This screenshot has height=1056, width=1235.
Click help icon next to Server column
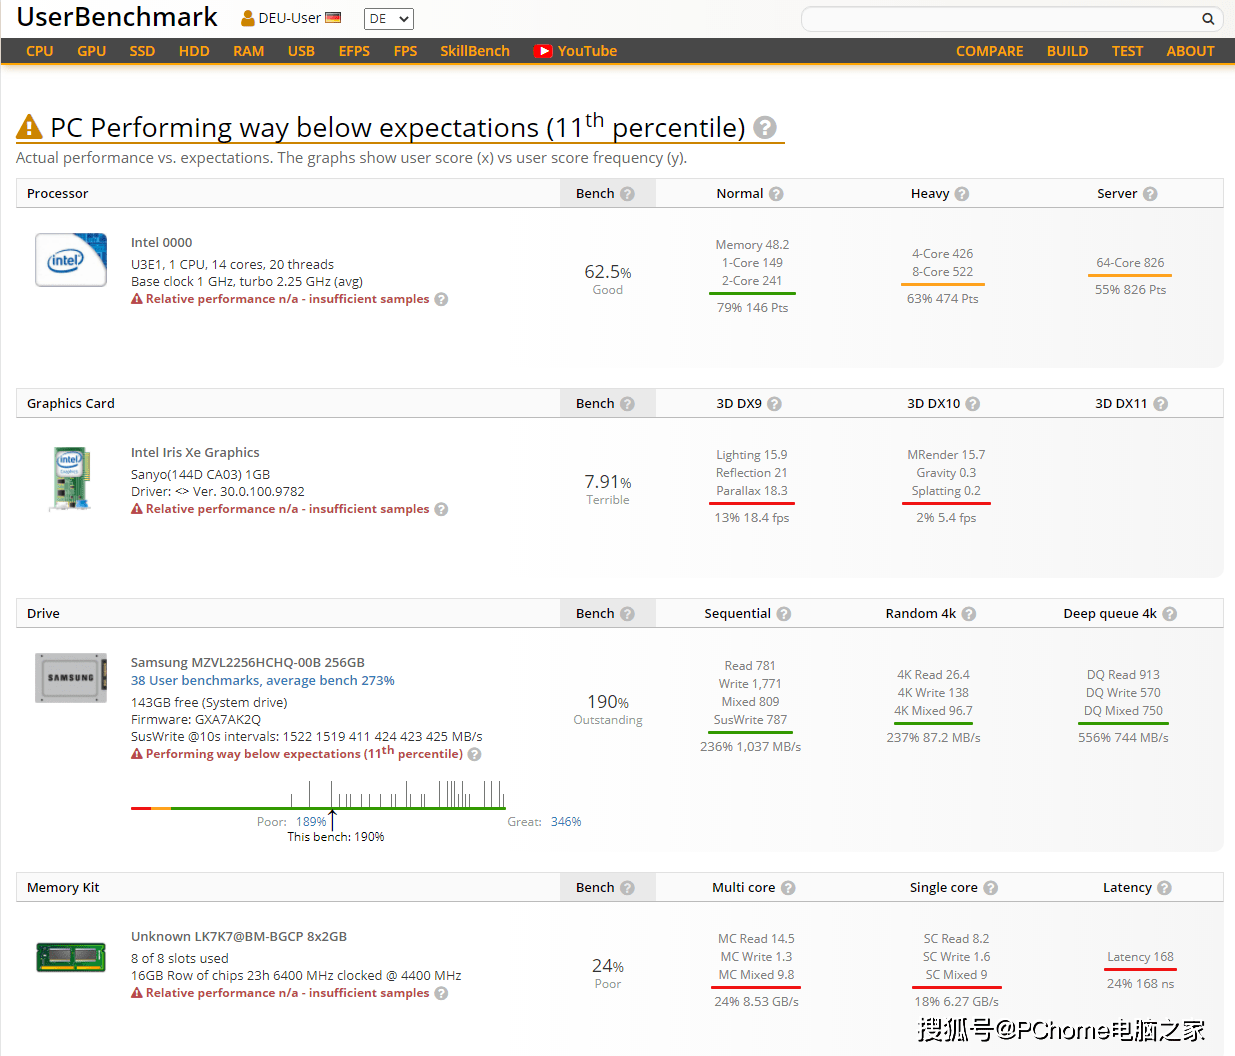click(x=1150, y=194)
